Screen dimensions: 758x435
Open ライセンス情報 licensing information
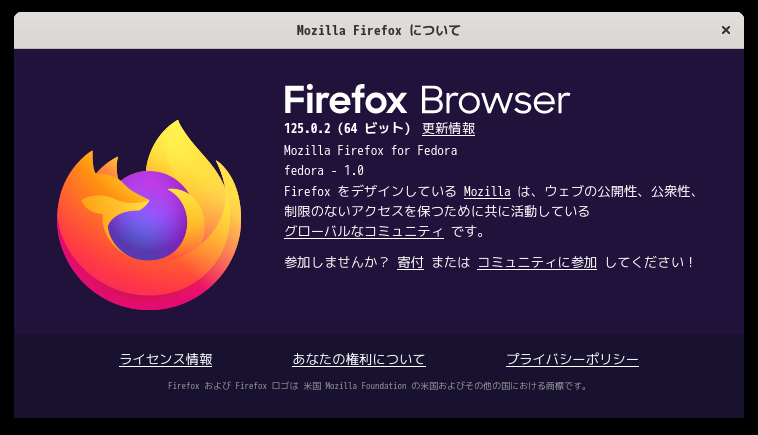point(166,359)
